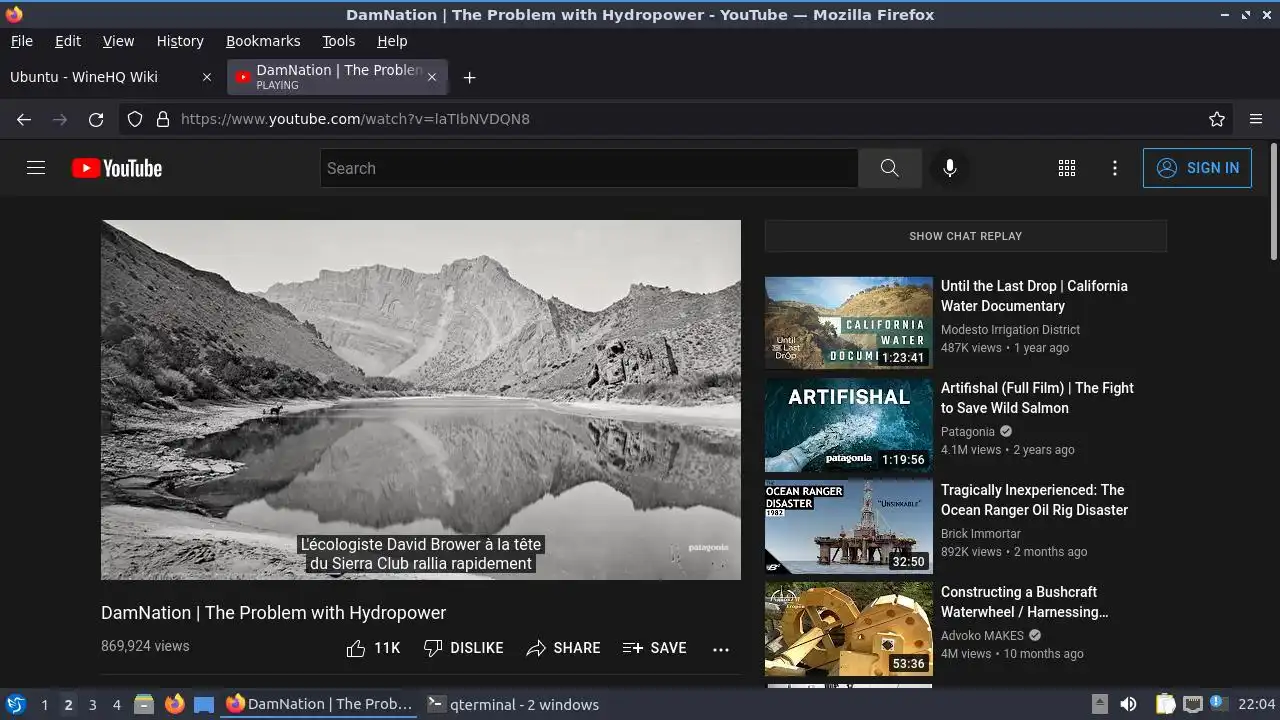Open update notification tray icon
This screenshot has width=1280, height=720.
pyautogui.click(x=1218, y=704)
